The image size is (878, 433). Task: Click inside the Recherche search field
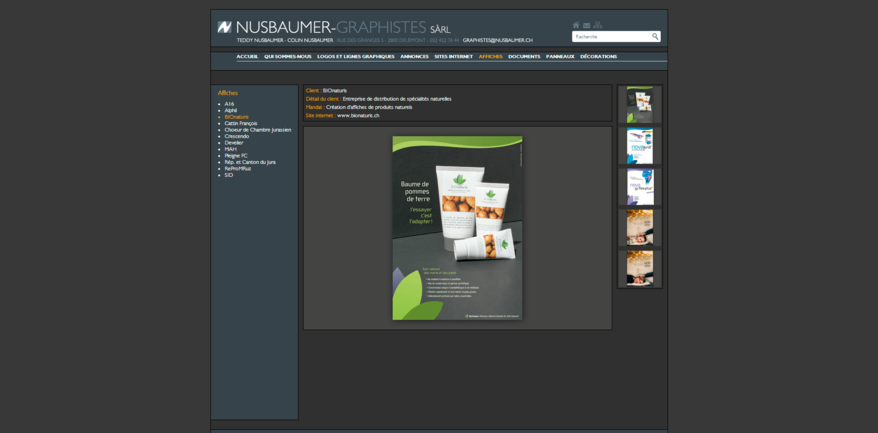click(610, 36)
